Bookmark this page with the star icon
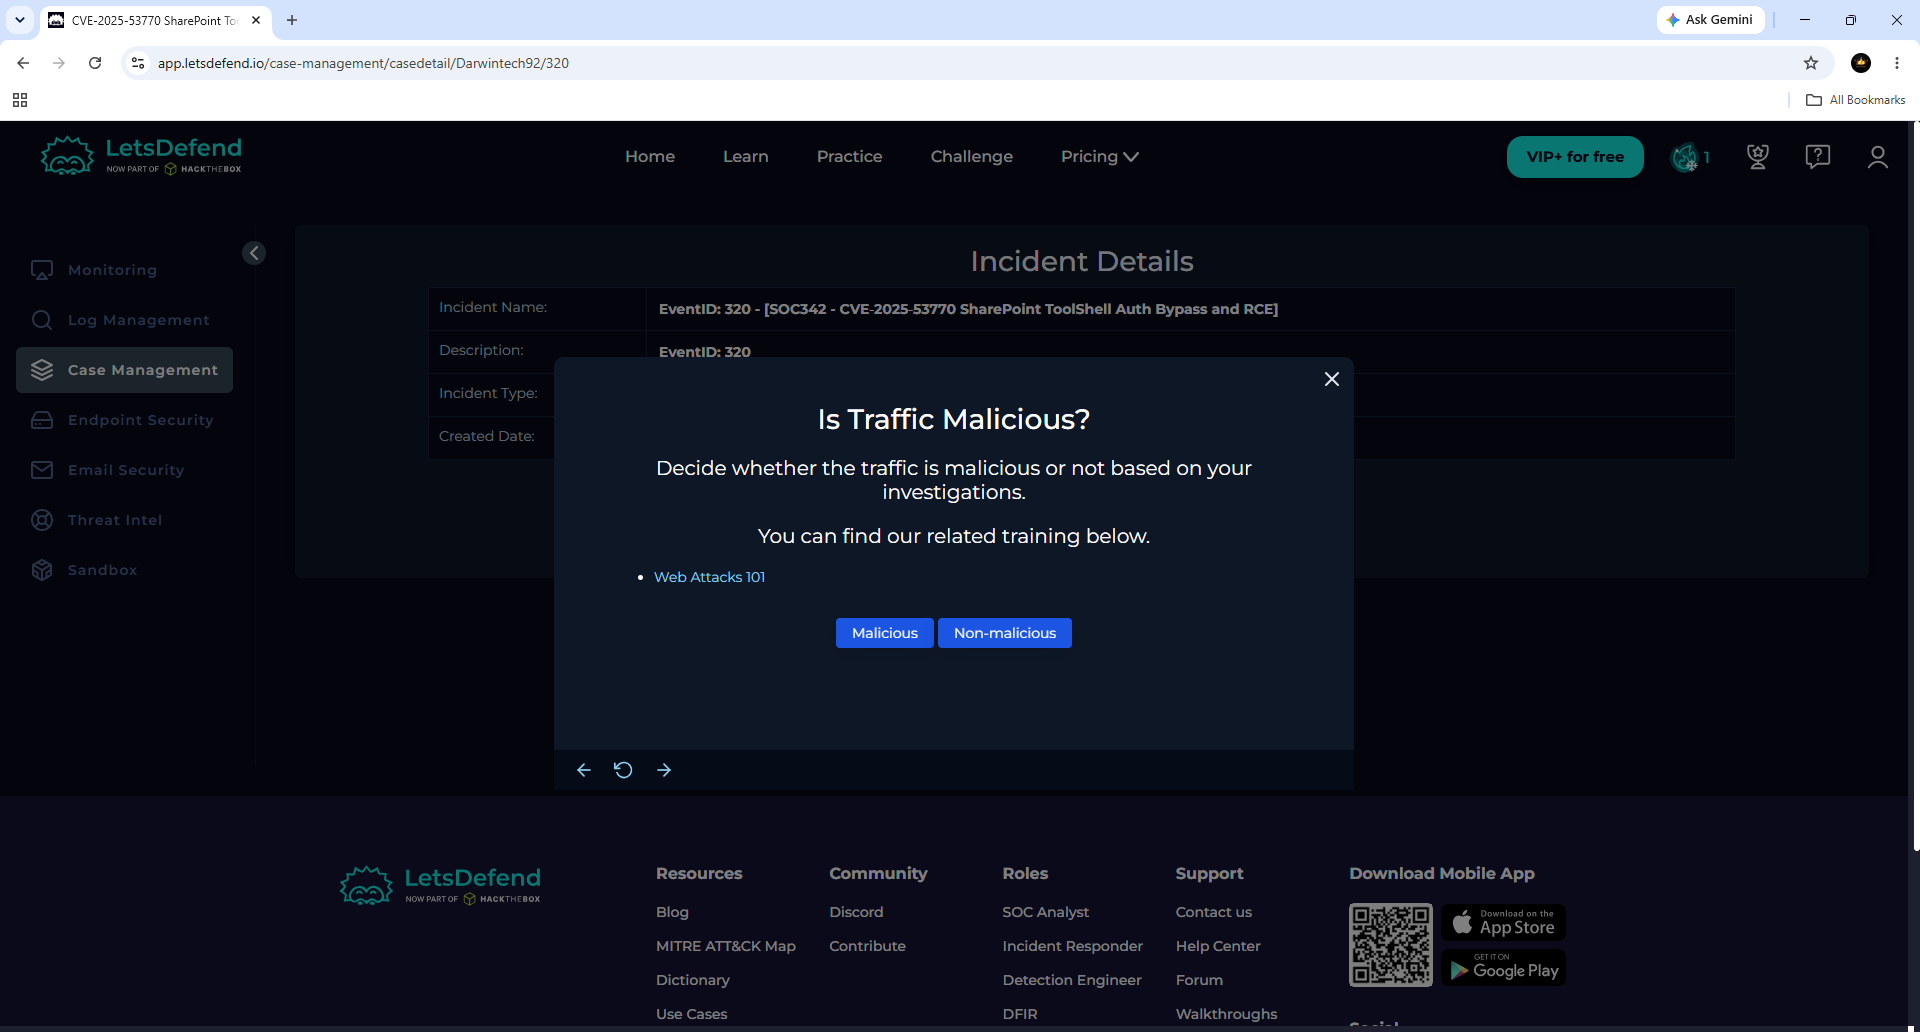Screen dimensions: 1920x1032 1811,63
